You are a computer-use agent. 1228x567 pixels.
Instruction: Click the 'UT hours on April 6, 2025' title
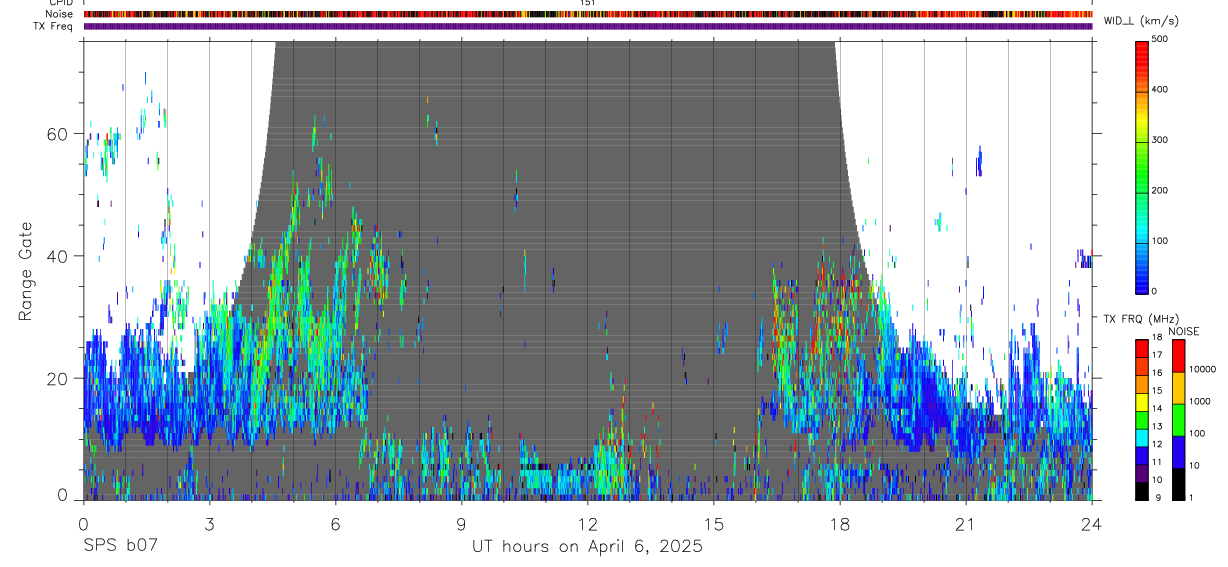(x=587, y=547)
